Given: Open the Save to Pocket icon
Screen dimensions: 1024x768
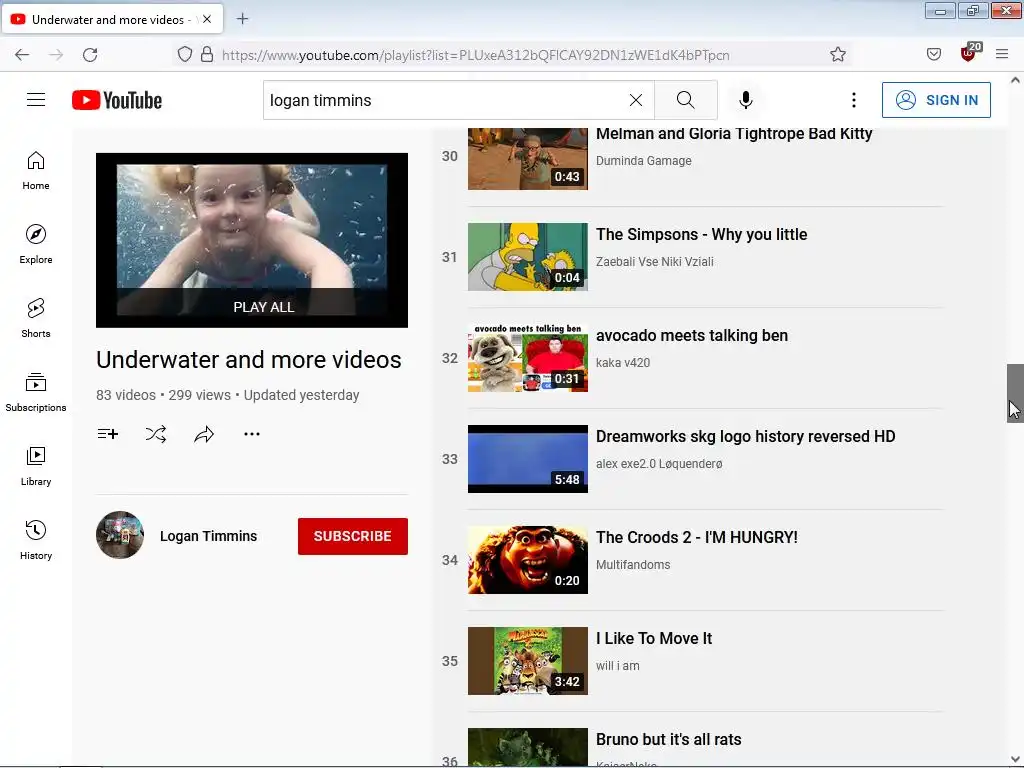Looking at the screenshot, I should (x=934, y=54).
